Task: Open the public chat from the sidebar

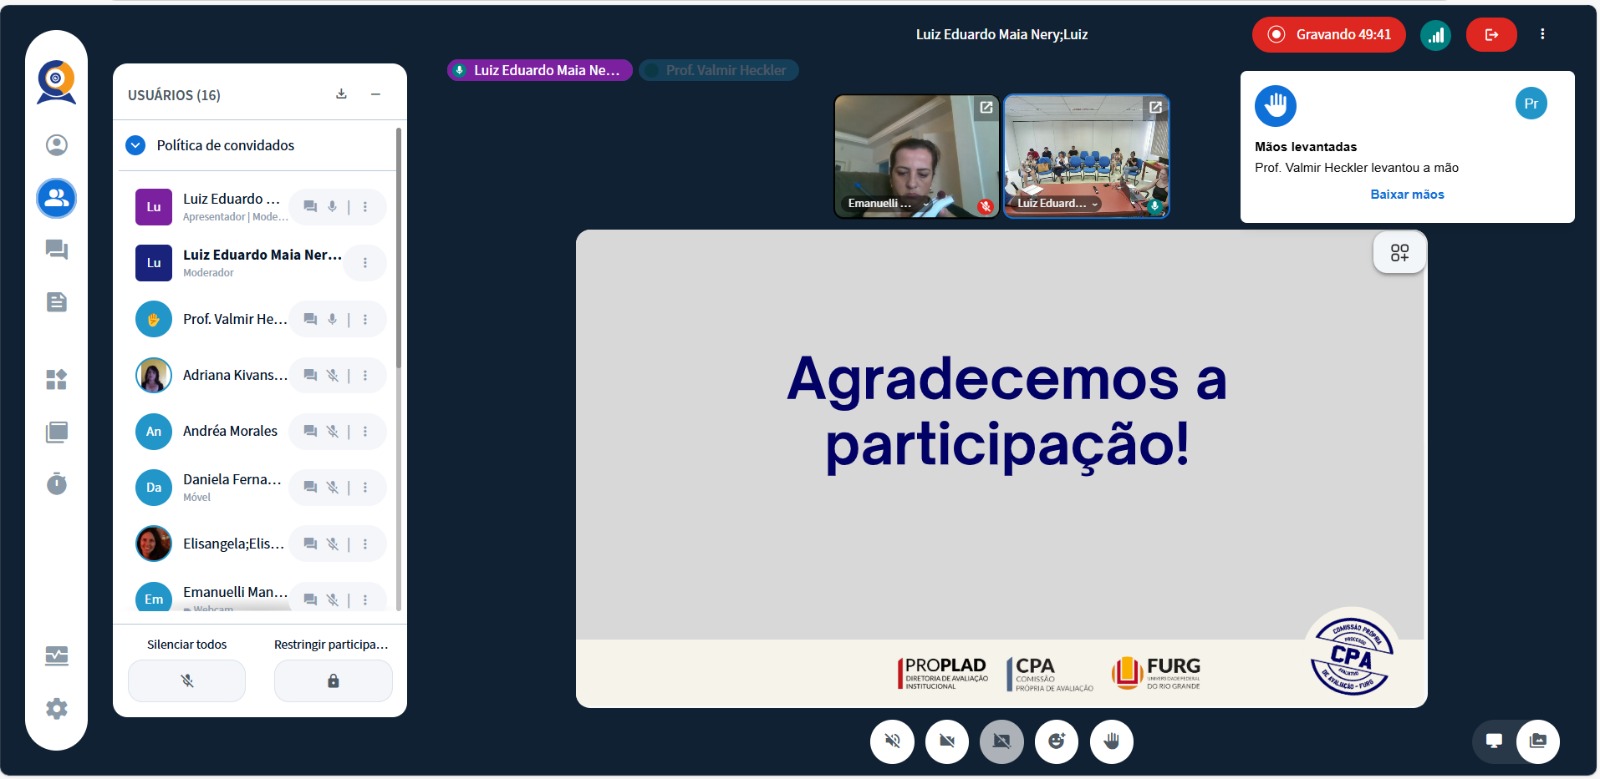Action: (57, 250)
